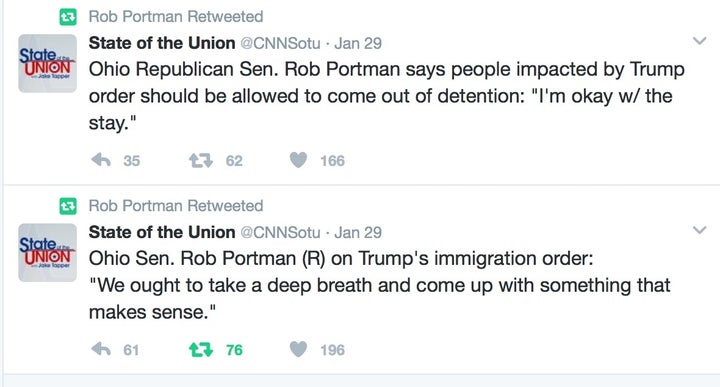This screenshot has width=720, height=387.
Task: Expand options chevron on second tweet
Action: (699, 230)
